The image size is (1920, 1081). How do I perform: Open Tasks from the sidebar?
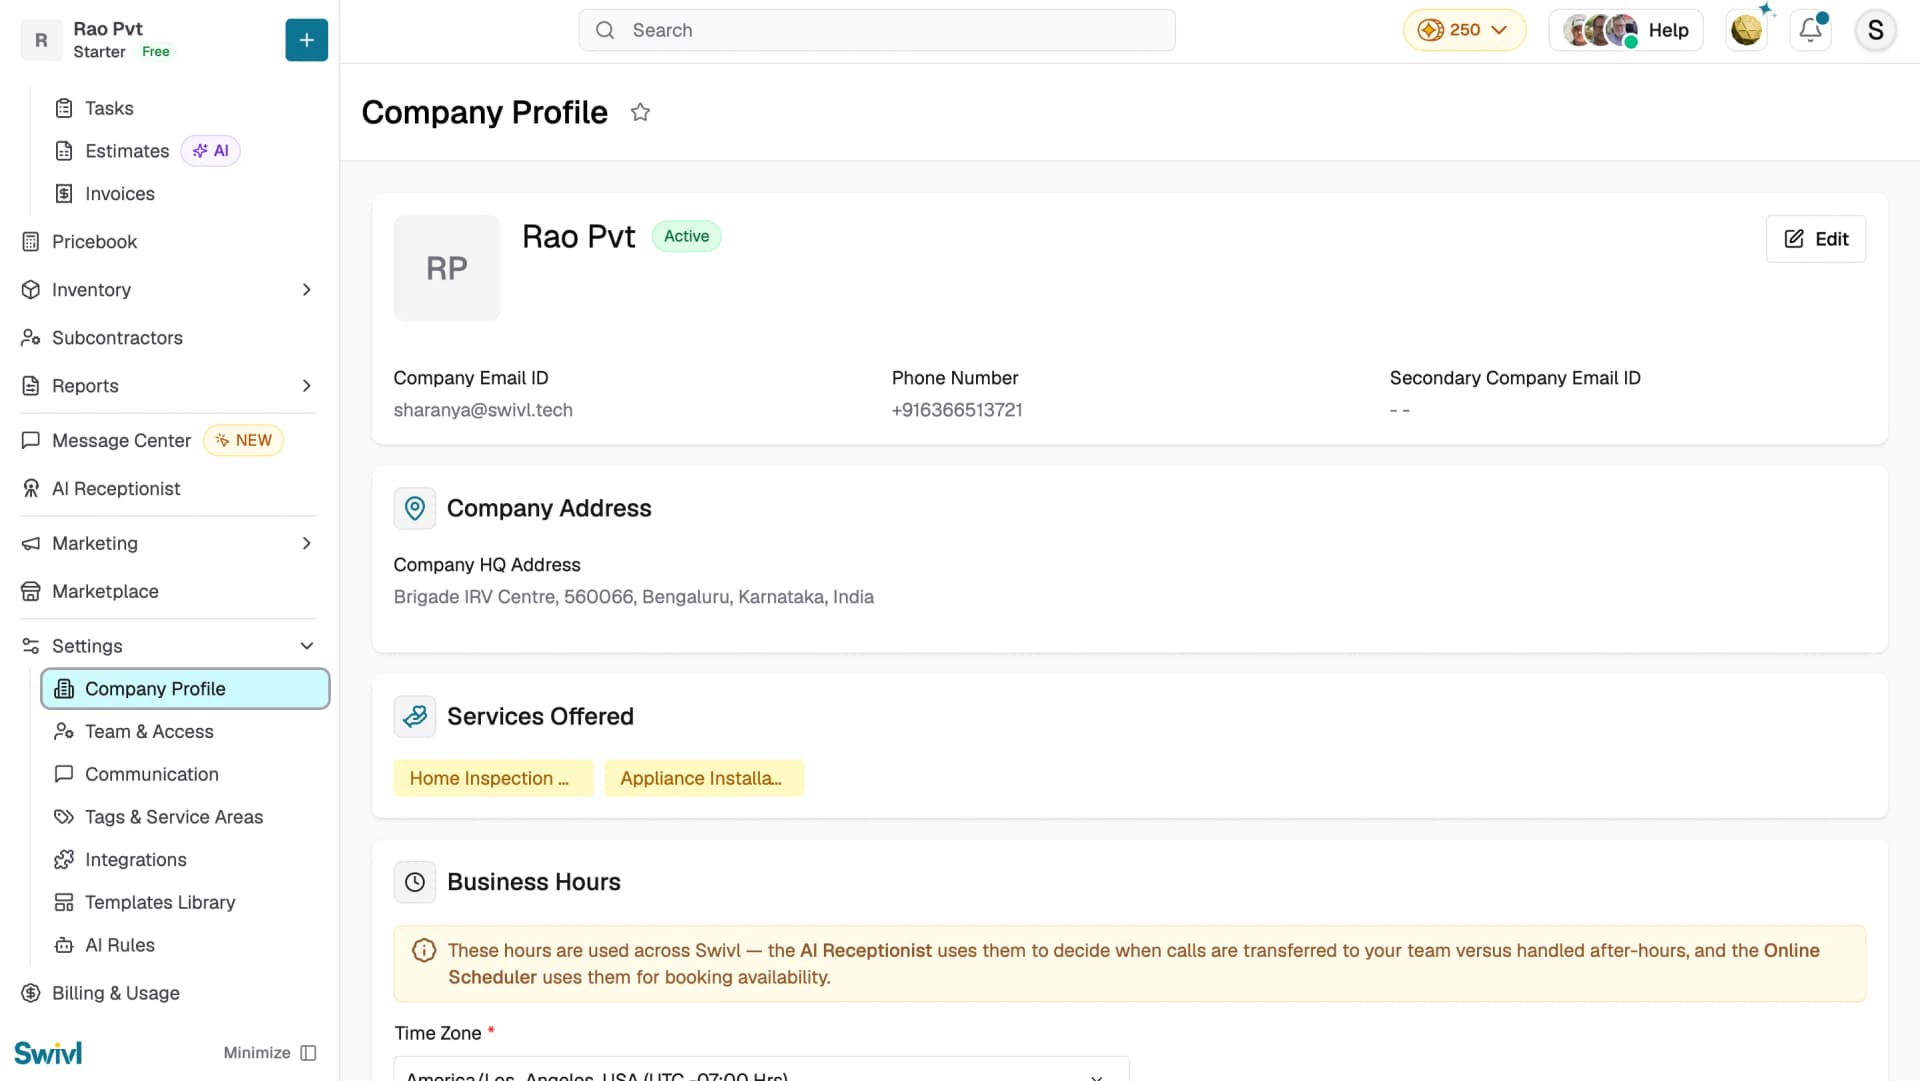coord(108,108)
